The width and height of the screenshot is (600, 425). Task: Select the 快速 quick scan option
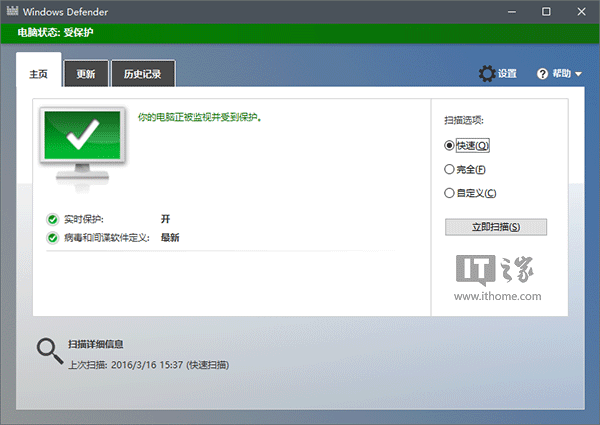click(x=449, y=144)
